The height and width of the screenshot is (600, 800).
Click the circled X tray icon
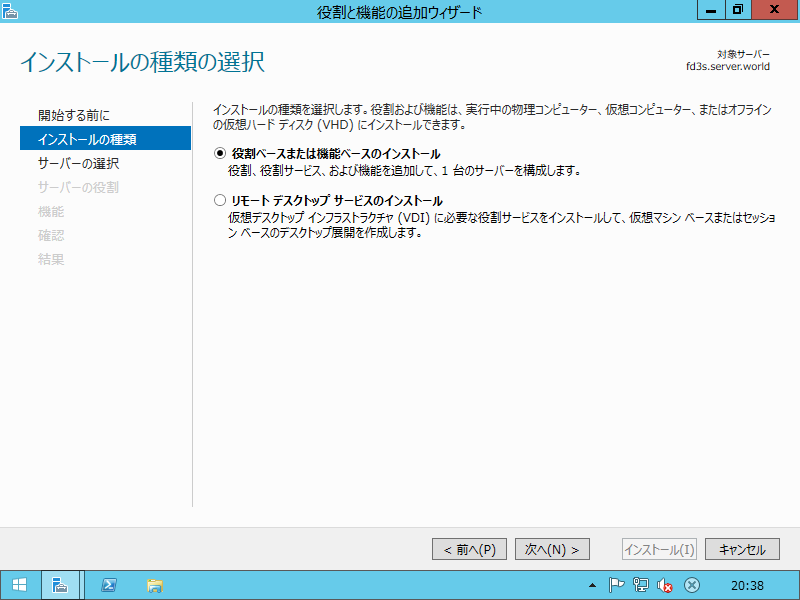click(x=692, y=585)
